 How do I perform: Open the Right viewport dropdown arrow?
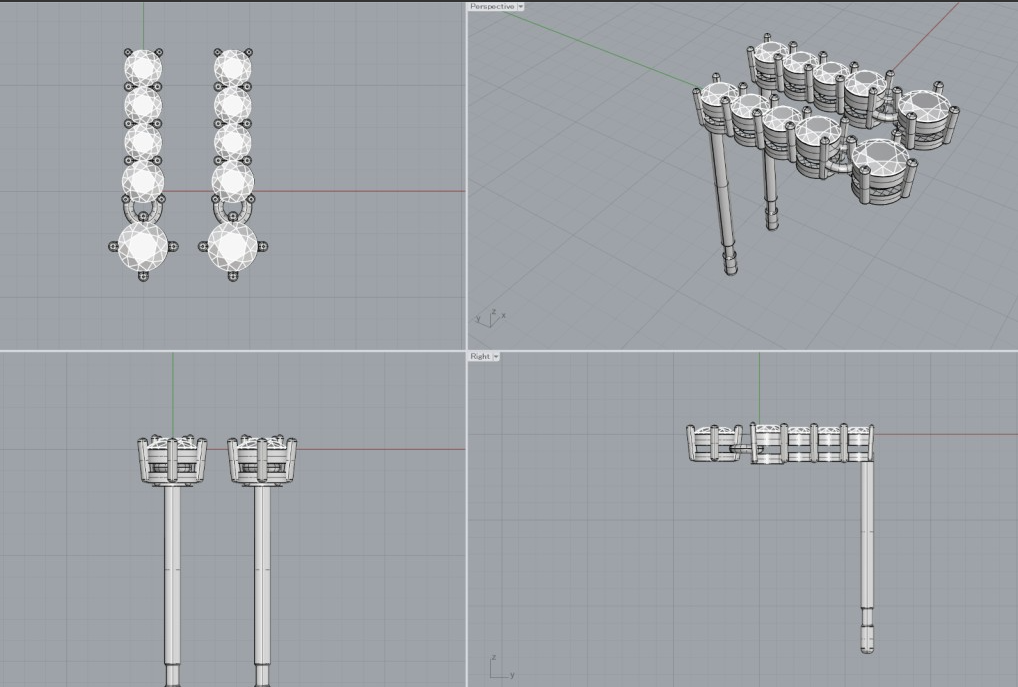pyautogui.click(x=497, y=356)
